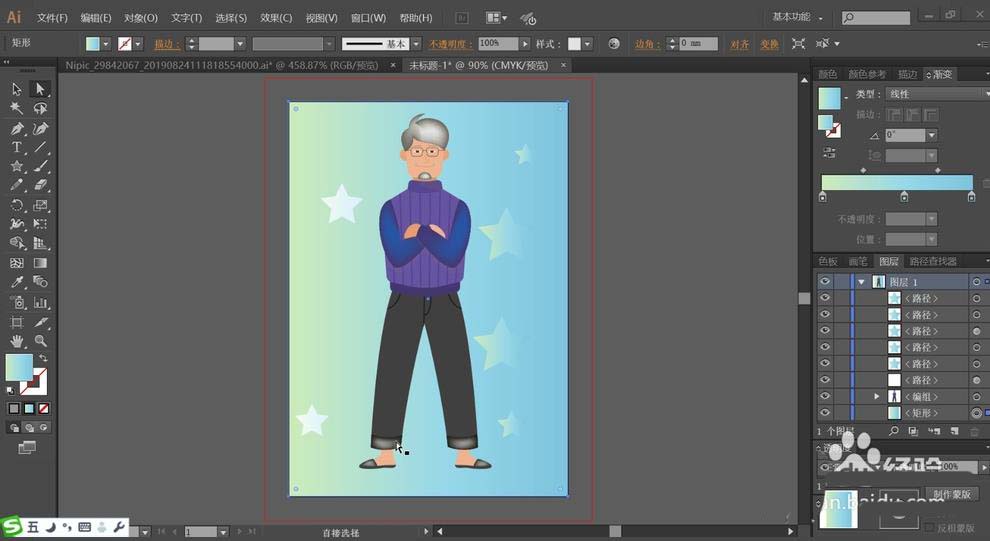Click the 对齐 link in control bar
The width and height of the screenshot is (990, 541).
pos(739,44)
